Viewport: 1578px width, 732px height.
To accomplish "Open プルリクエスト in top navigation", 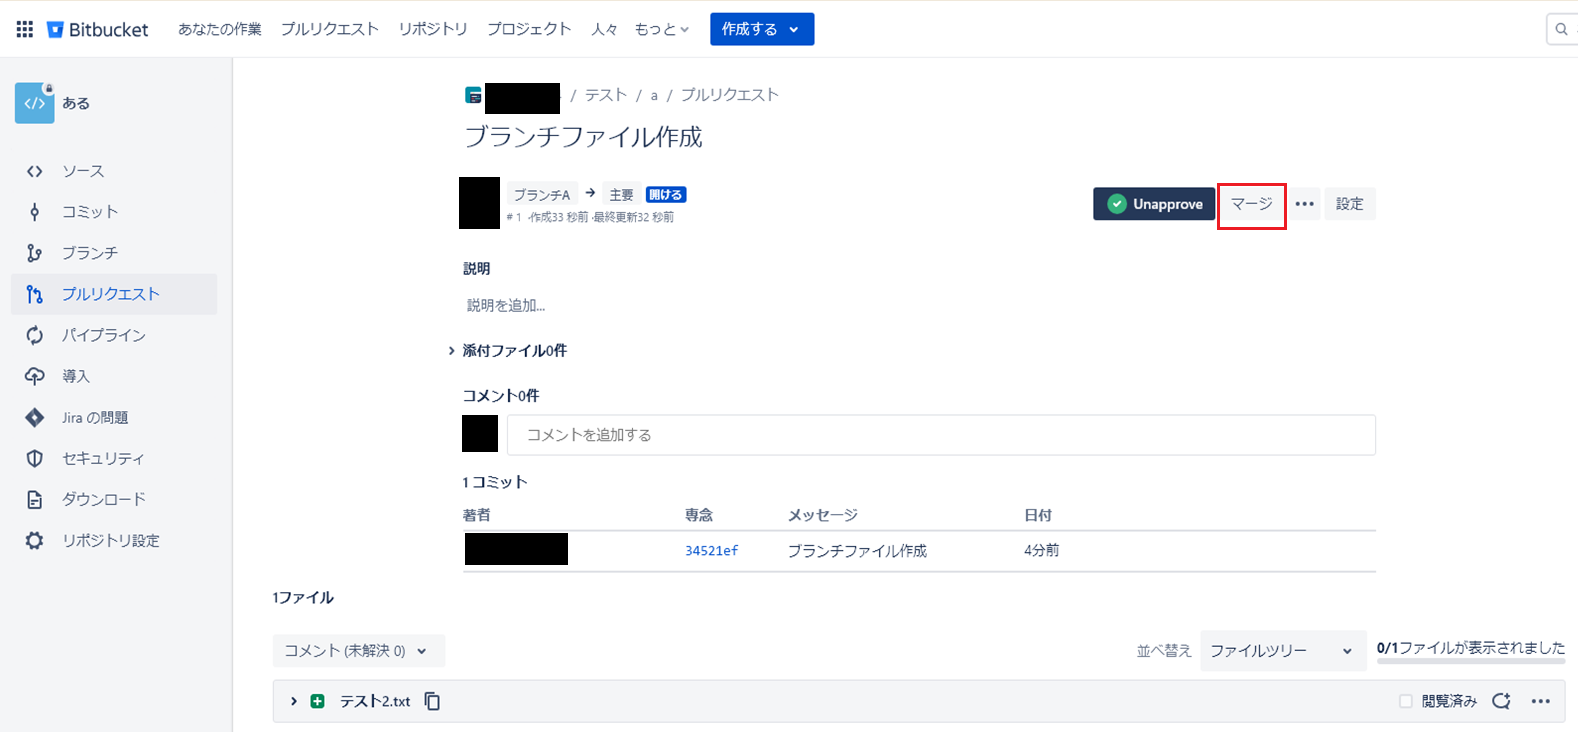I will pos(330,29).
